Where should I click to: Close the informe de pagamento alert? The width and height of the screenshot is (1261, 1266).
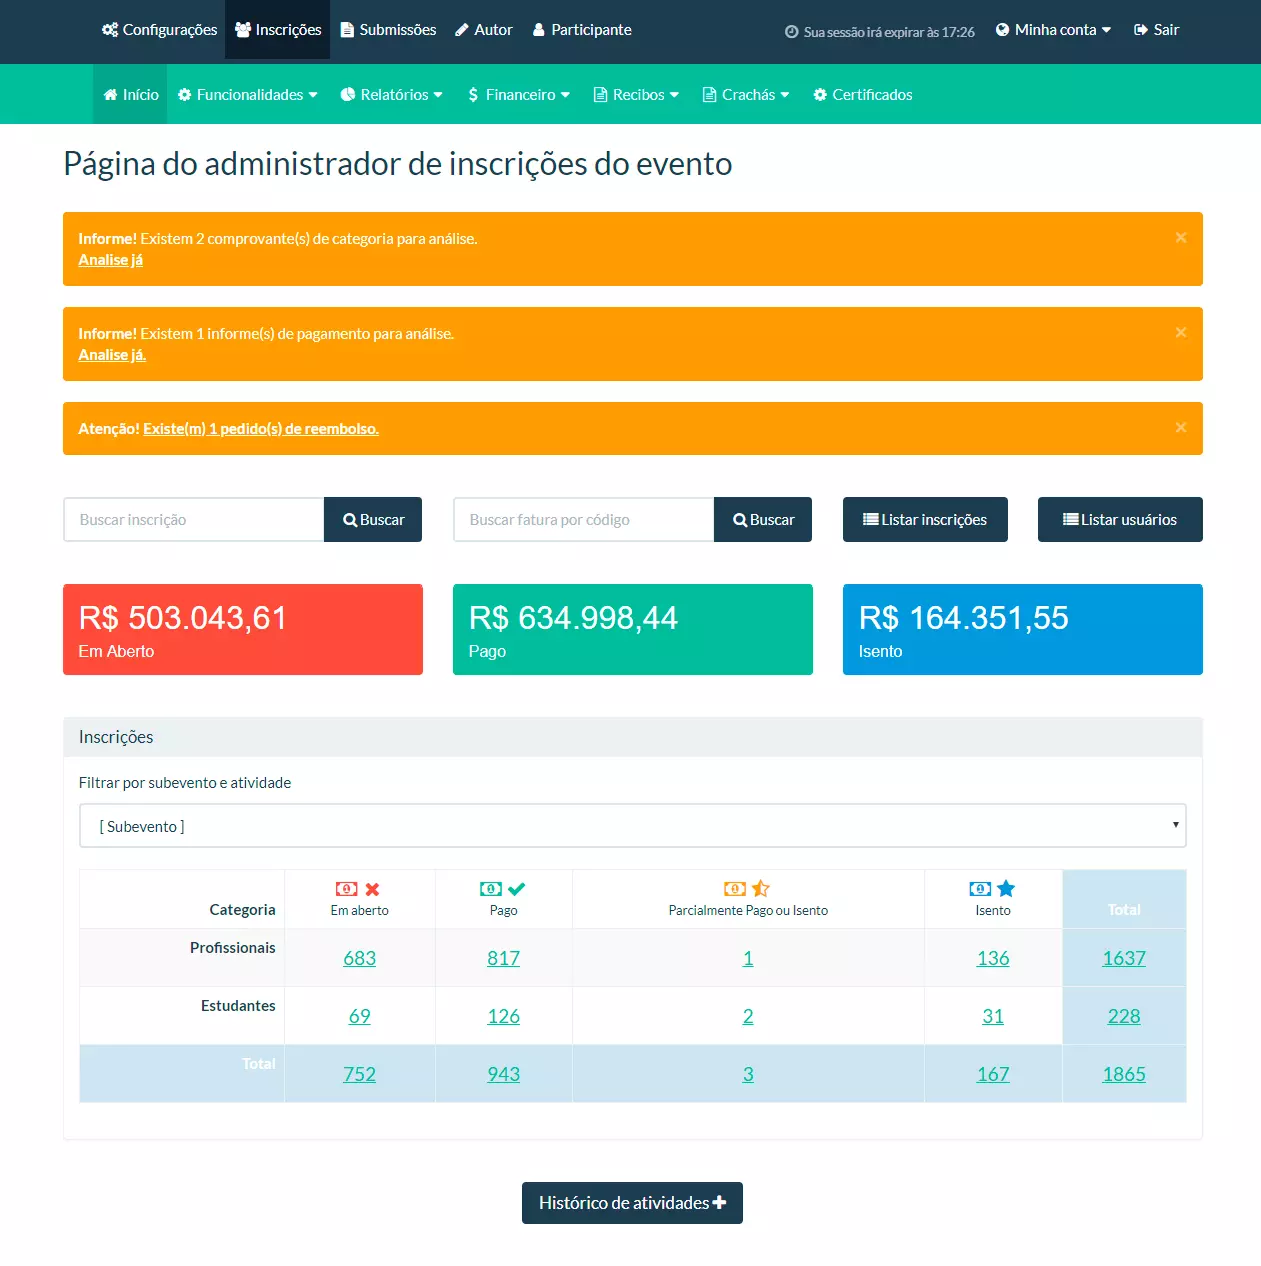(1181, 333)
